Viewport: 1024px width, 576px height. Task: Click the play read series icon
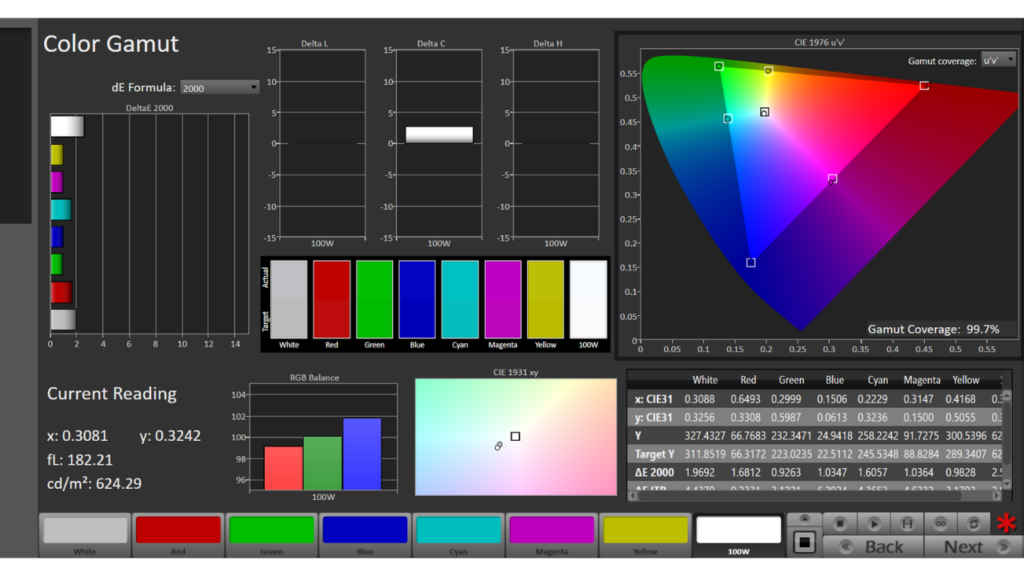[x=873, y=523]
